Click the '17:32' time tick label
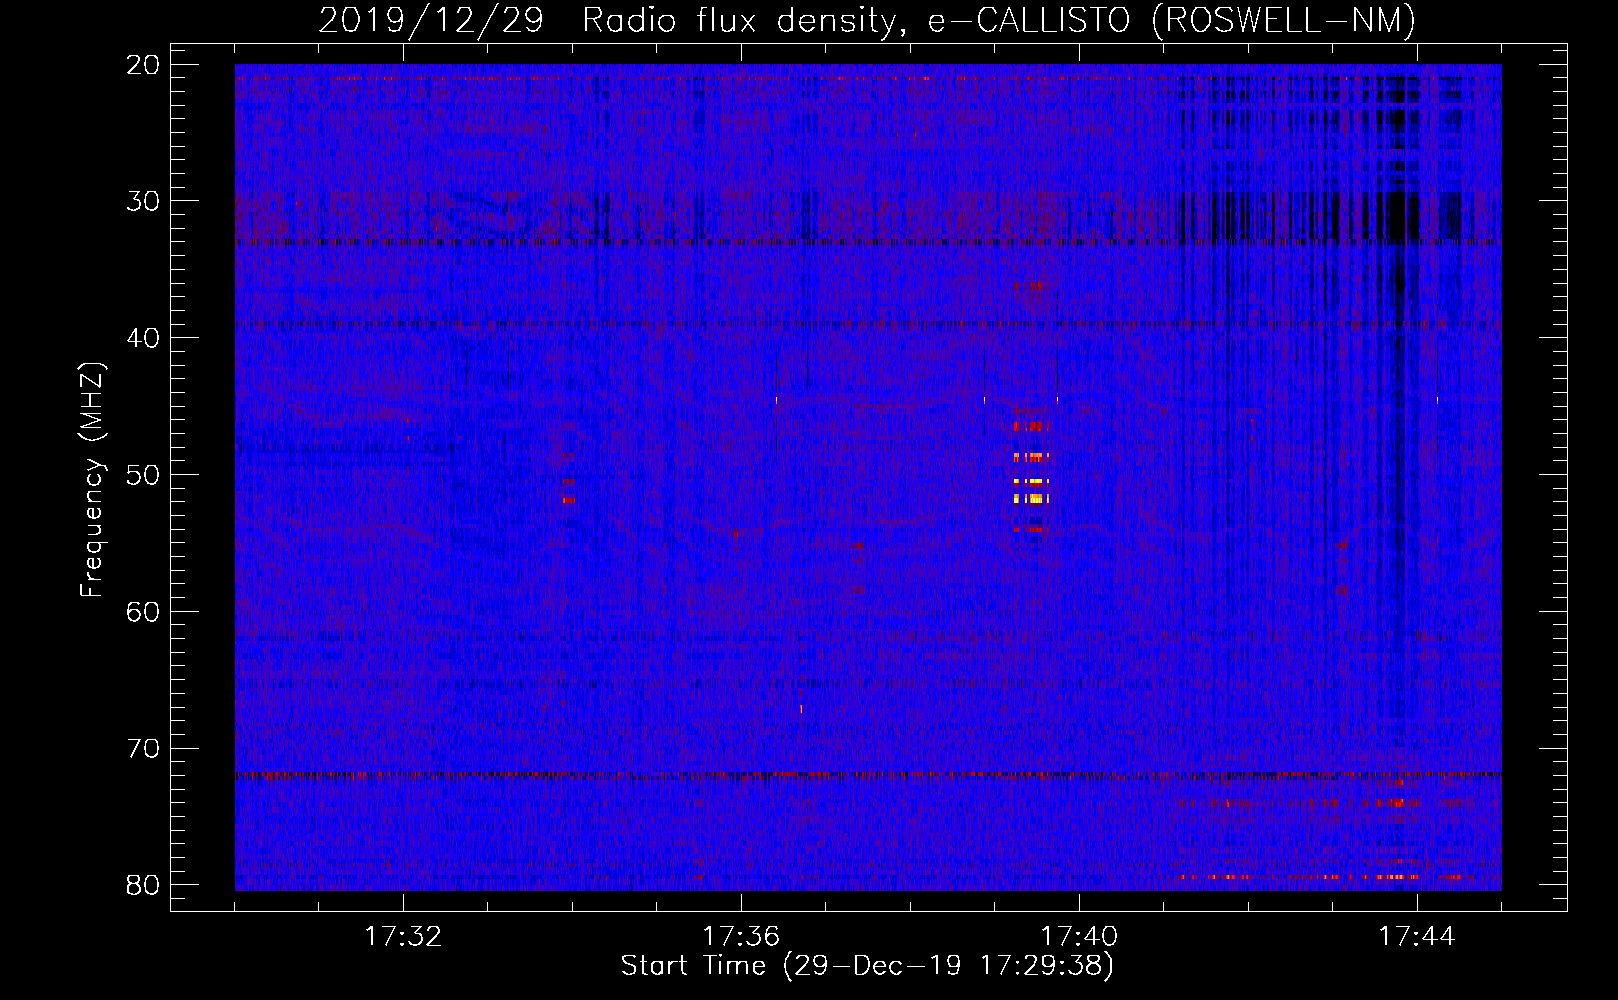Screen dimensions: 1618x1000 click(403, 937)
